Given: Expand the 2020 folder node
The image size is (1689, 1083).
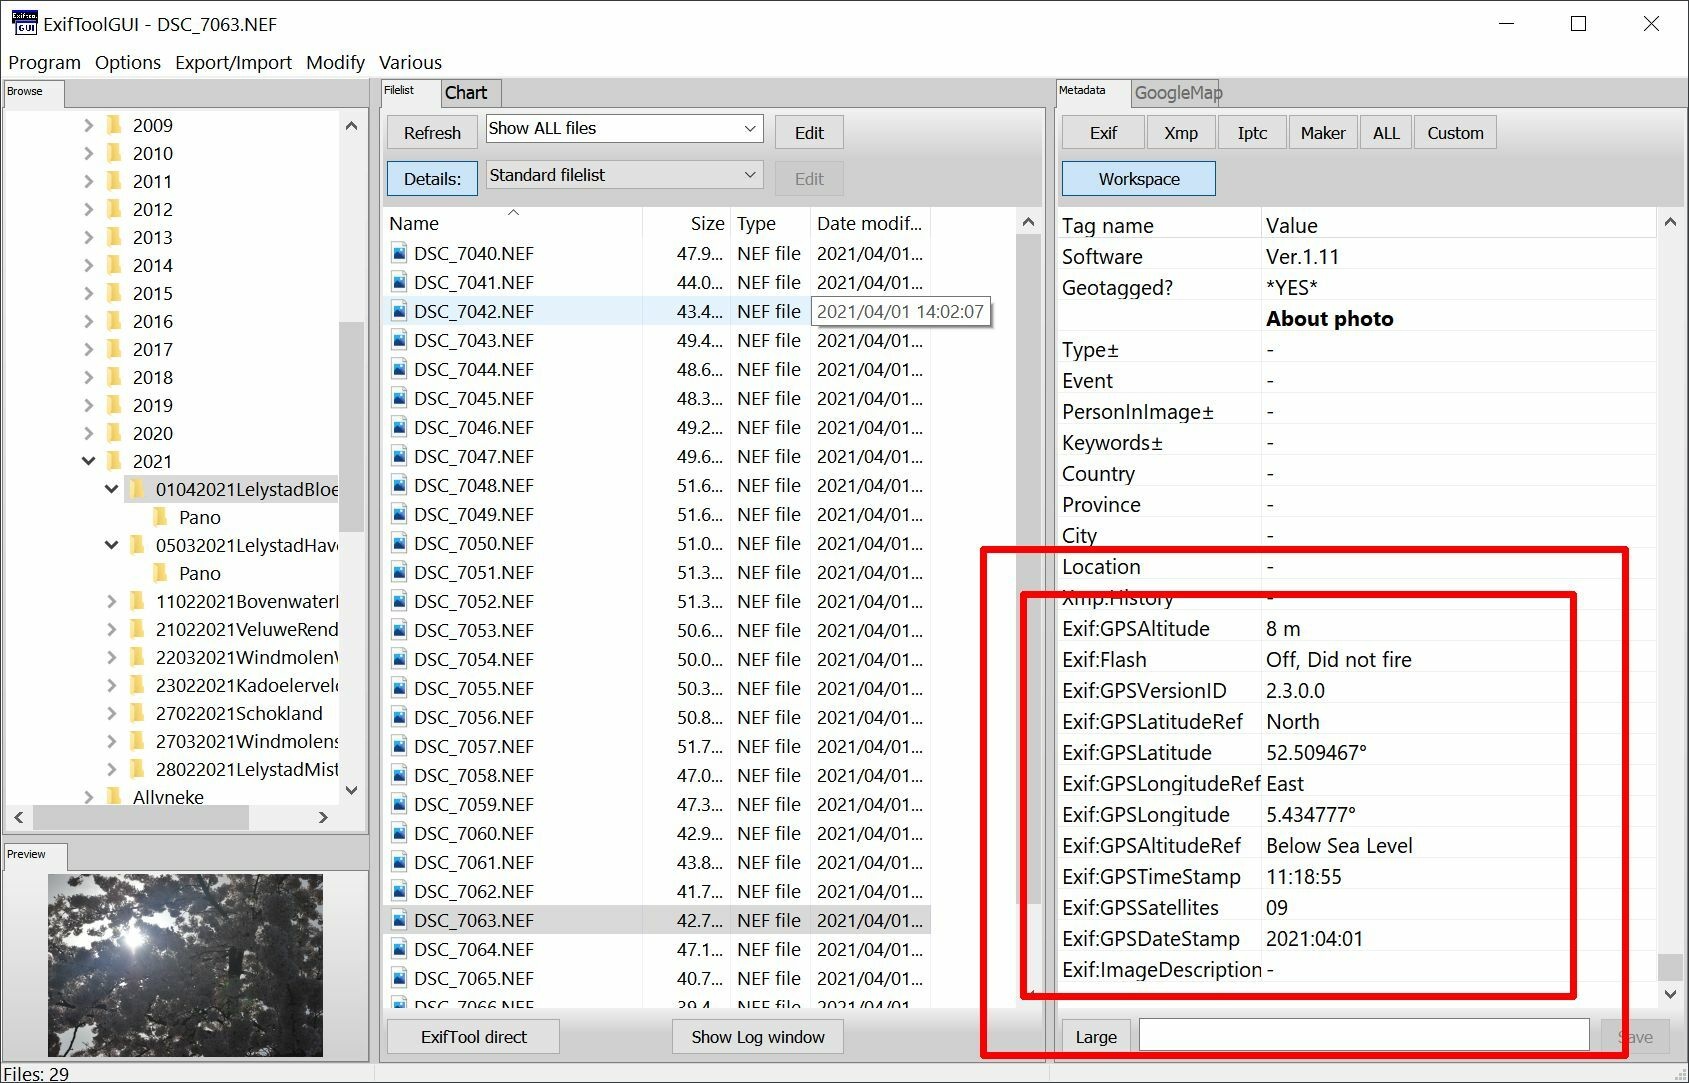Looking at the screenshot, I should point(88,433).
